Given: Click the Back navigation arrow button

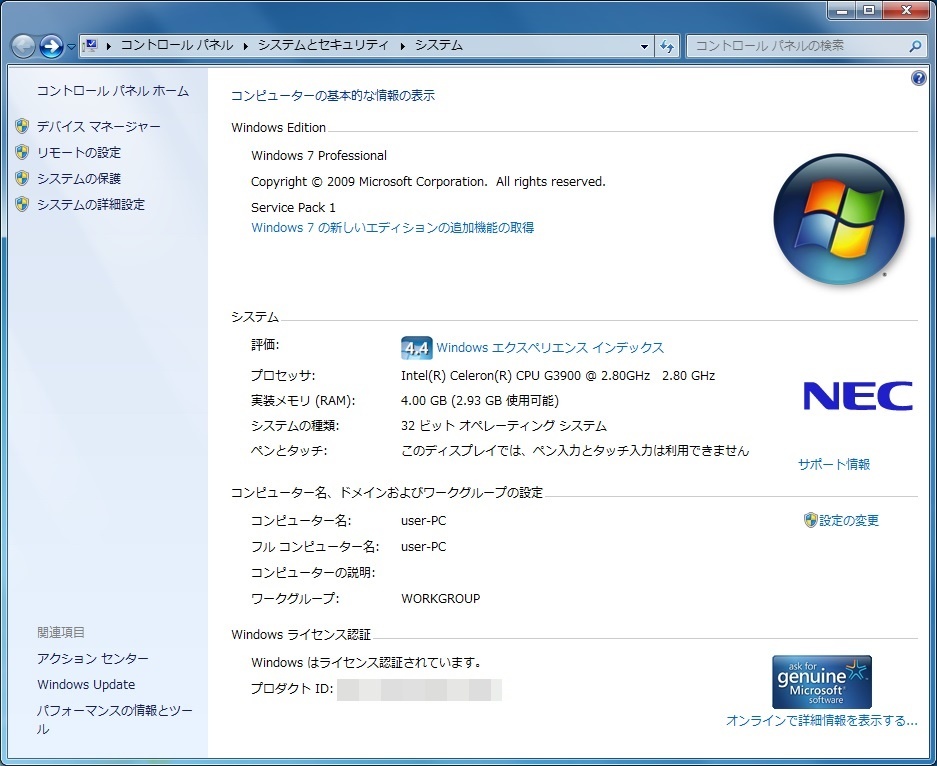Looking at the screenshot, I should click(24, 46).
